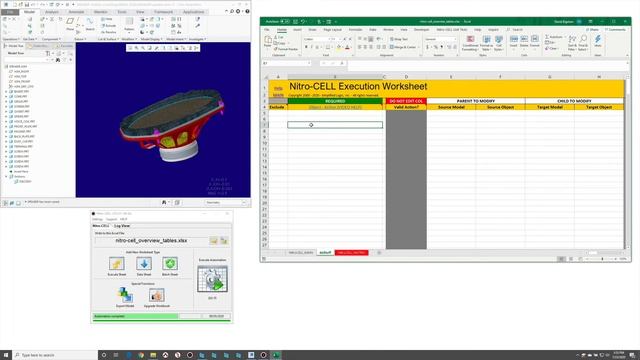
Task: Toggle AutoSave switch in Excel title bar
Action: click(x=285, y=22)
